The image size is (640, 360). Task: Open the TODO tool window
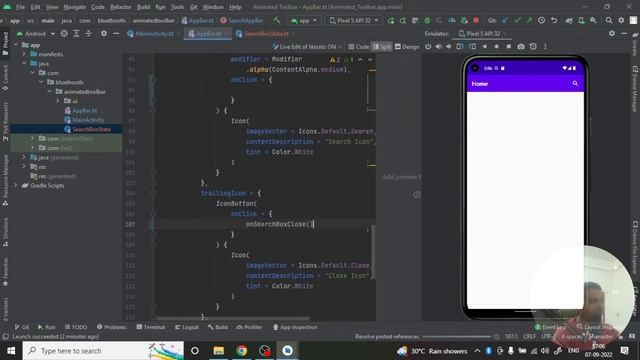[76, 327]
